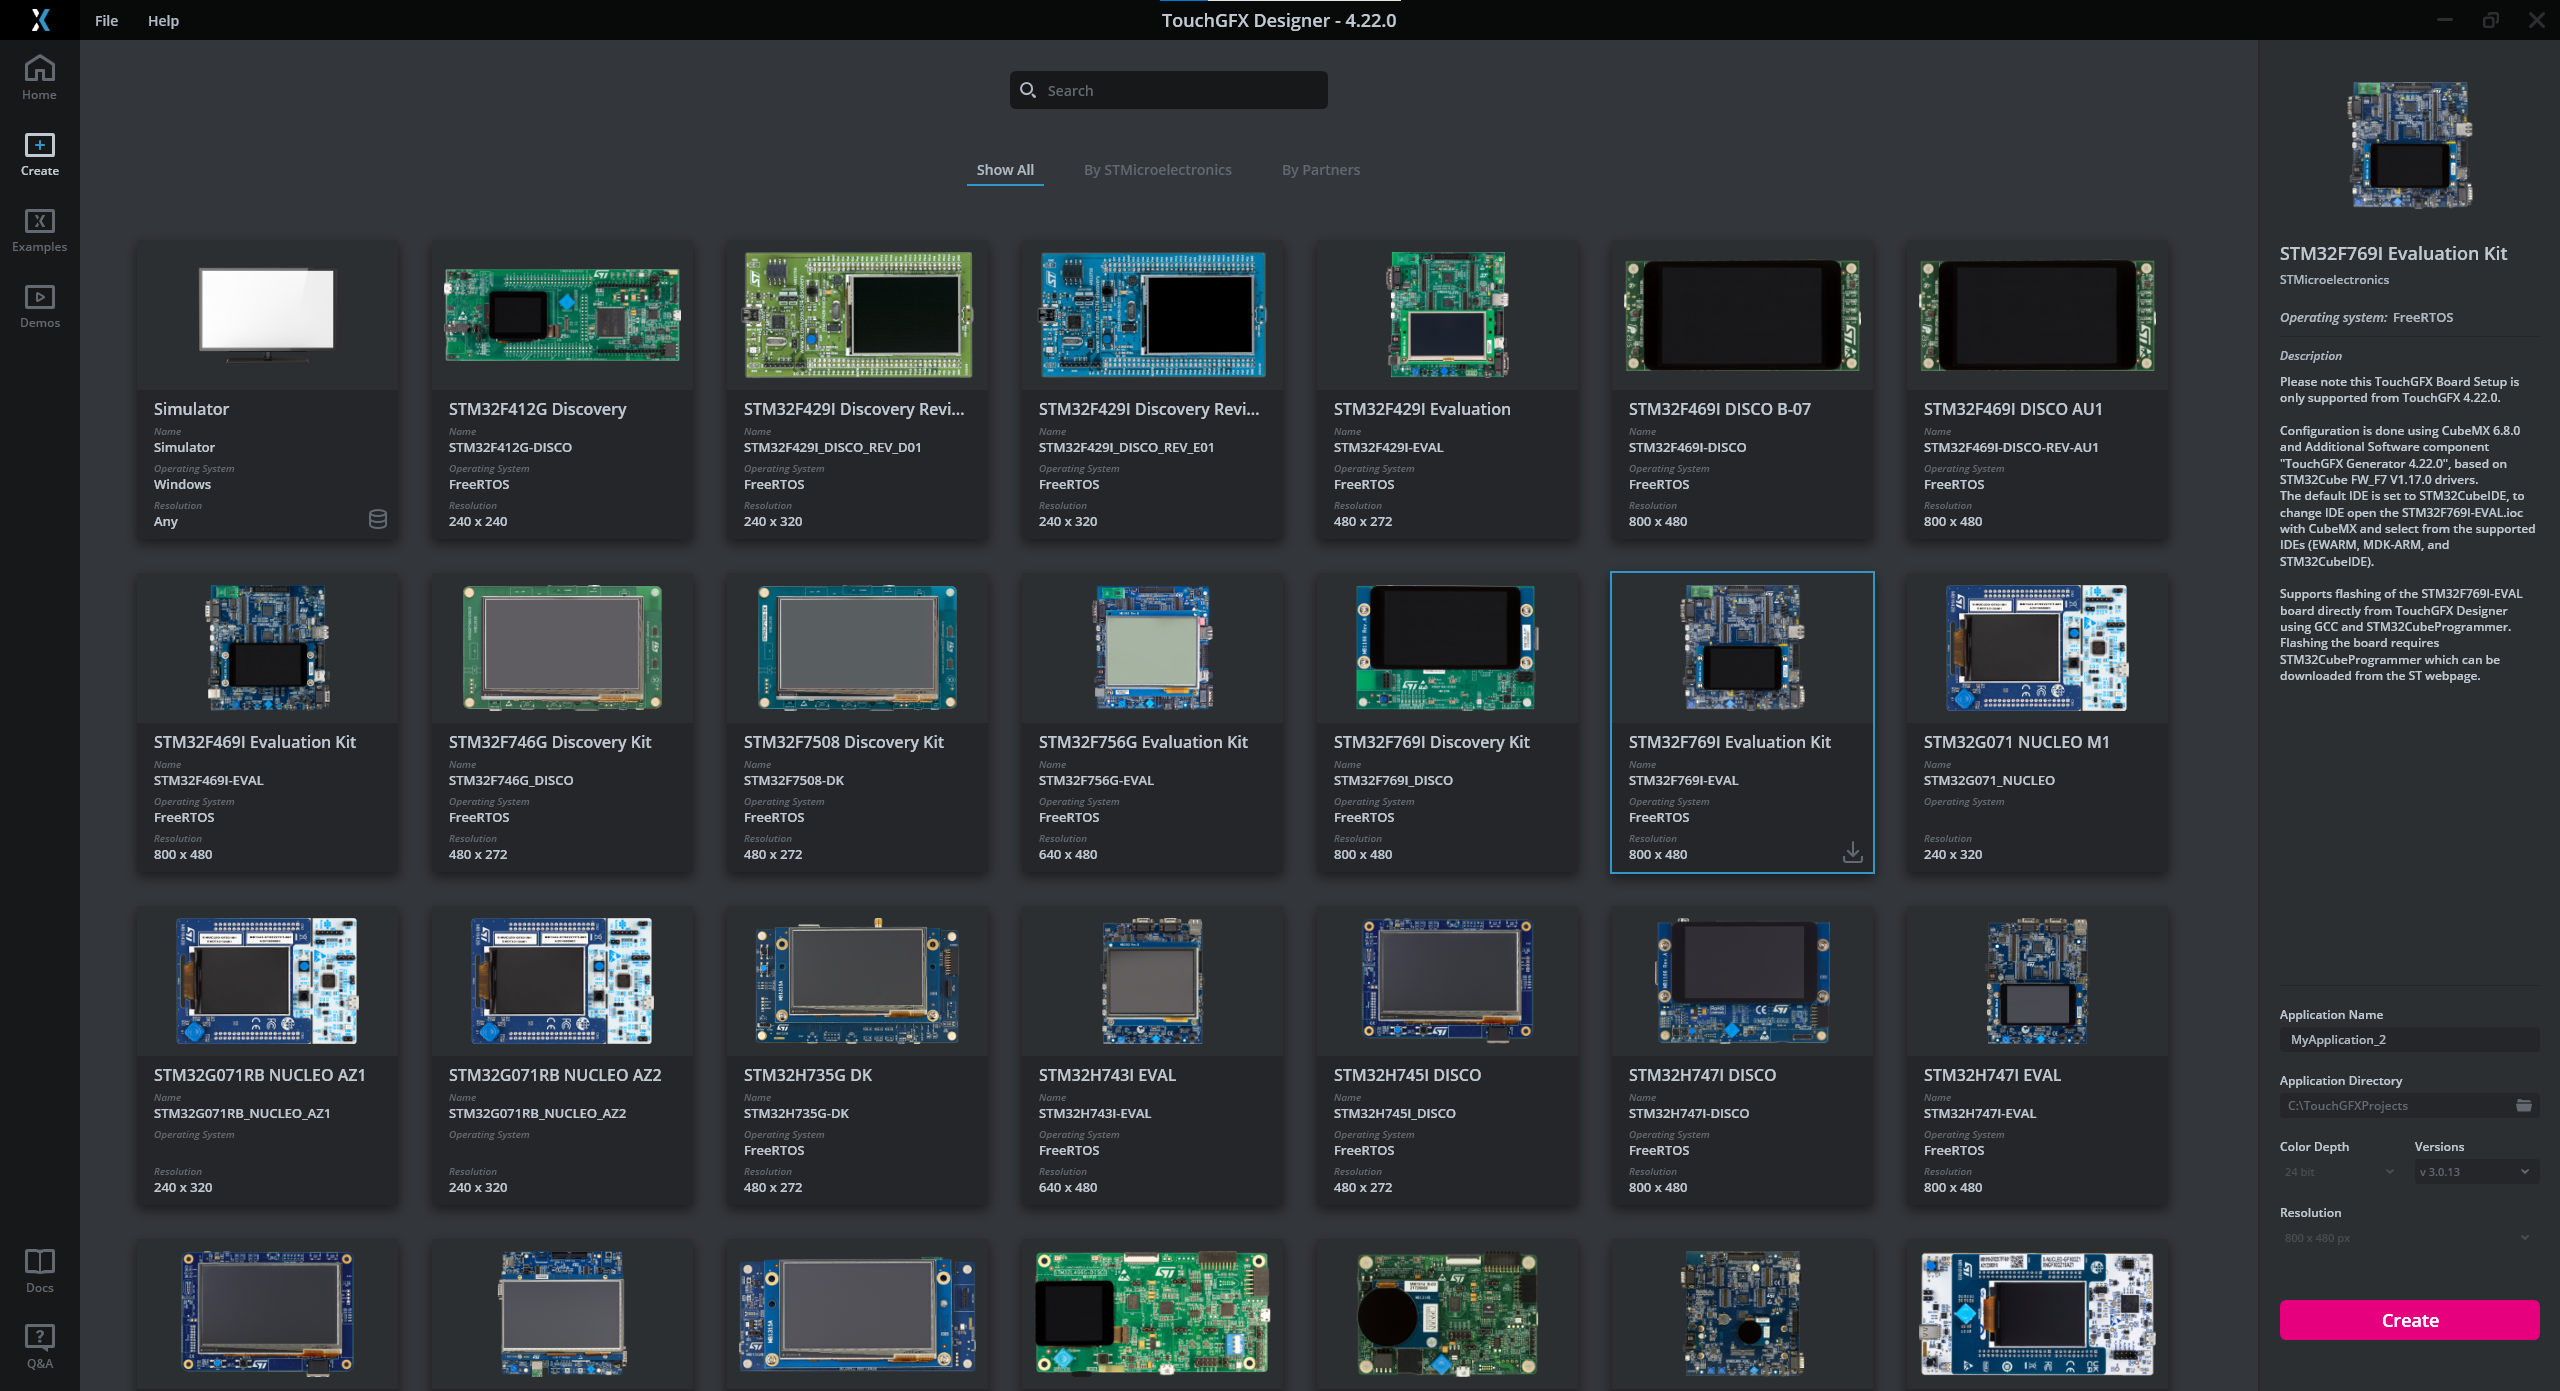Open the Q&A help section
This screenshot has width=2560, height=1391.
40,1347
